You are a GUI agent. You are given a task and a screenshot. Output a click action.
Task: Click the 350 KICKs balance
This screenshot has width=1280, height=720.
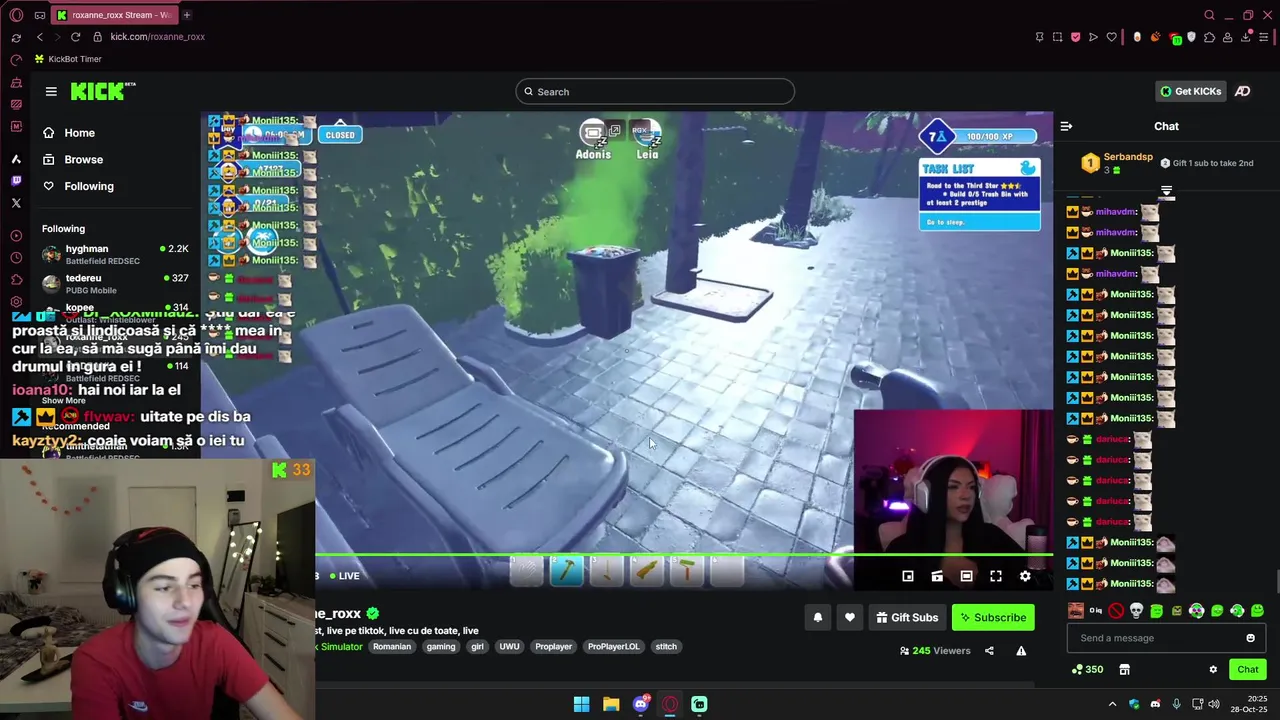tap(1087, 670)
